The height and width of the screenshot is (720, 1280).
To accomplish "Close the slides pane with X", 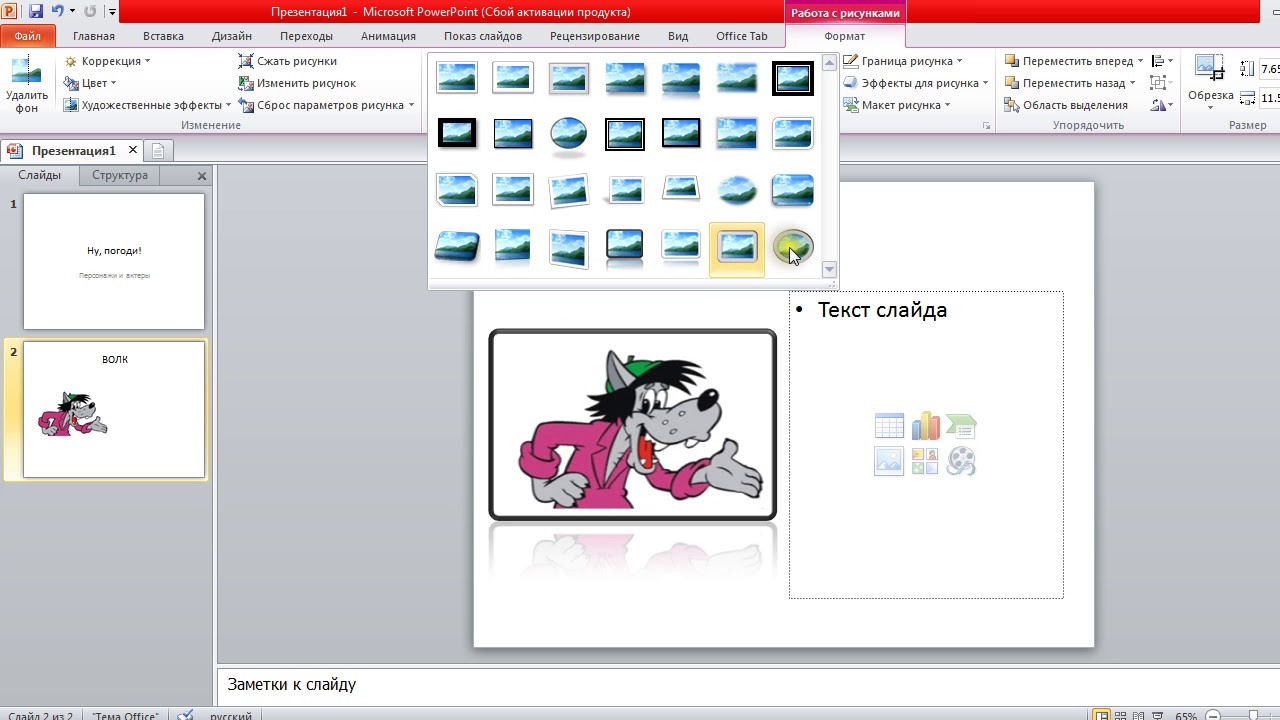I will 202,176.
